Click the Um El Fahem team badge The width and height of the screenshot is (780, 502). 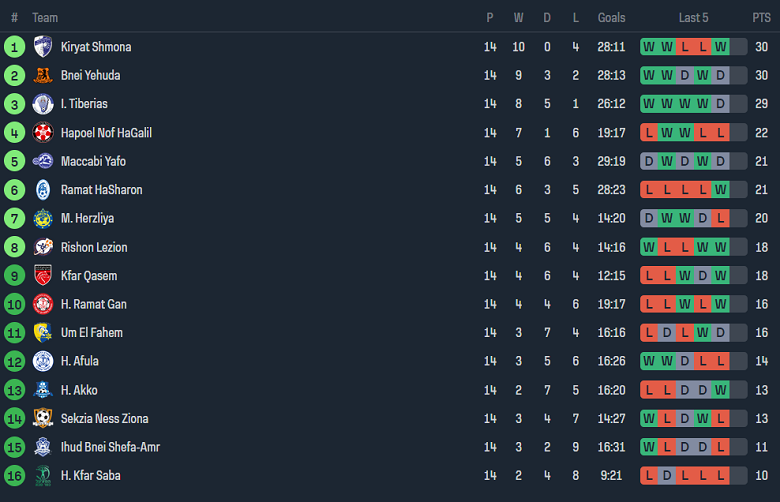click(42, 332)
